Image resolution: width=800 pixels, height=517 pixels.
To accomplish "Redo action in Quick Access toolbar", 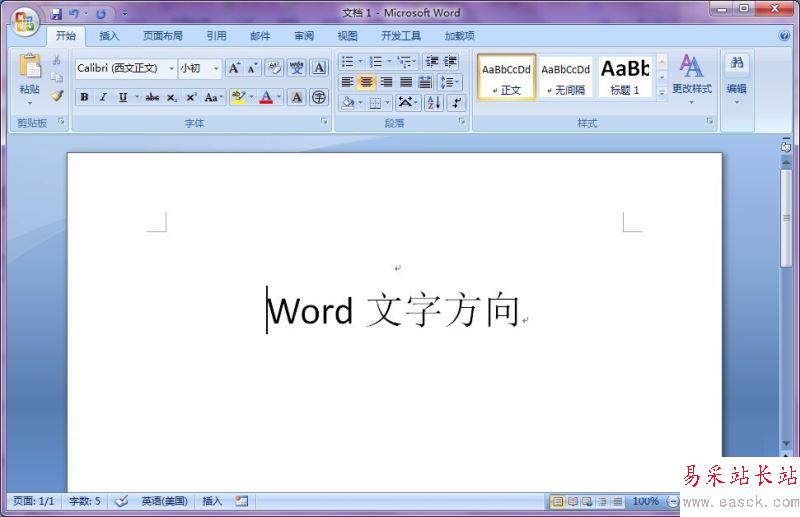I will click(x=101, y=14).
